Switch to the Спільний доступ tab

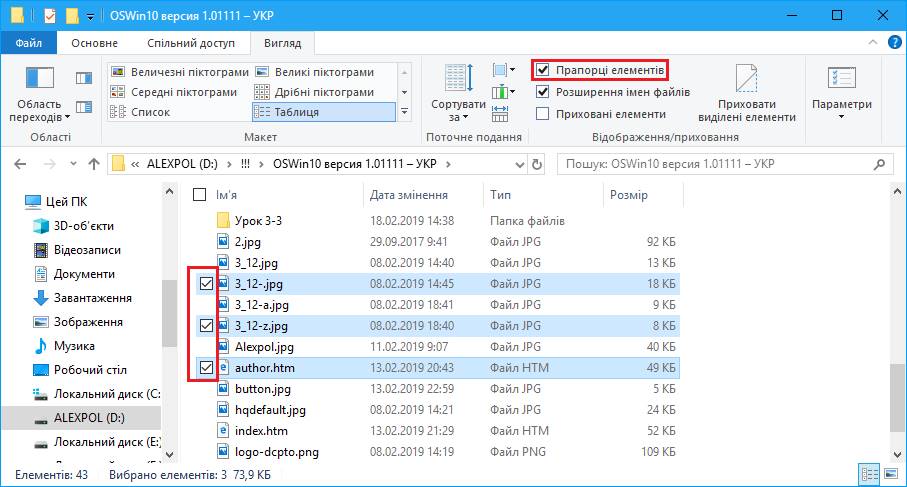pyautogui.click(x=191, y=43)
